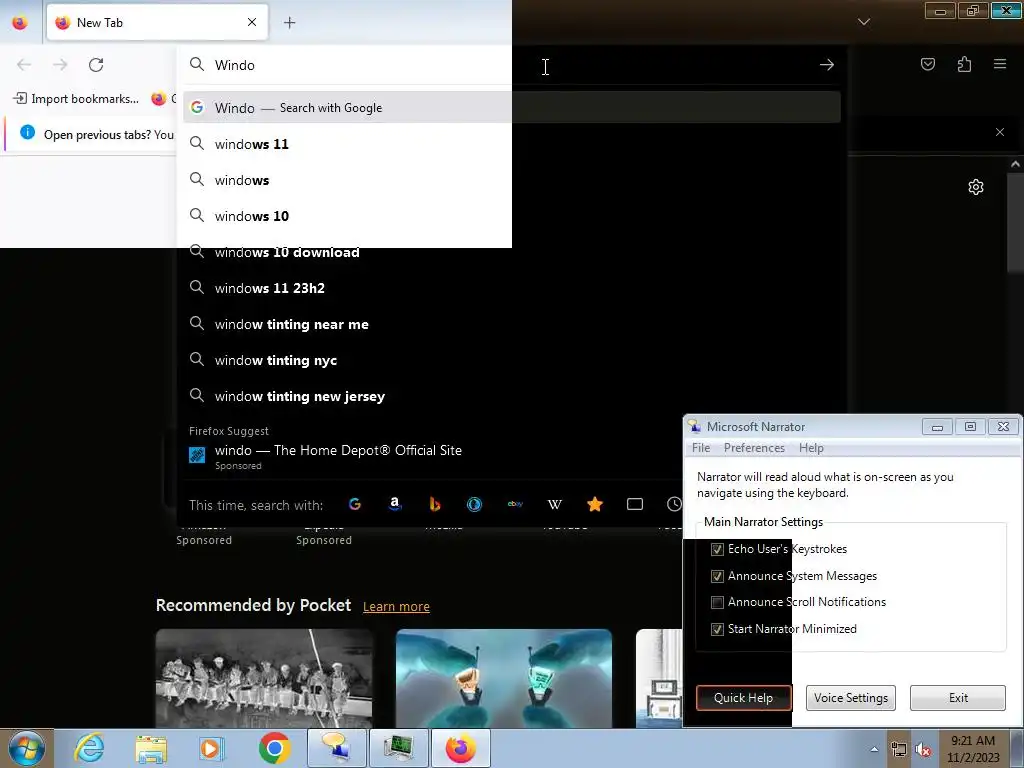Pick the plain windows suggestion
Screen dimensions: 1024x768
(512, 180)
